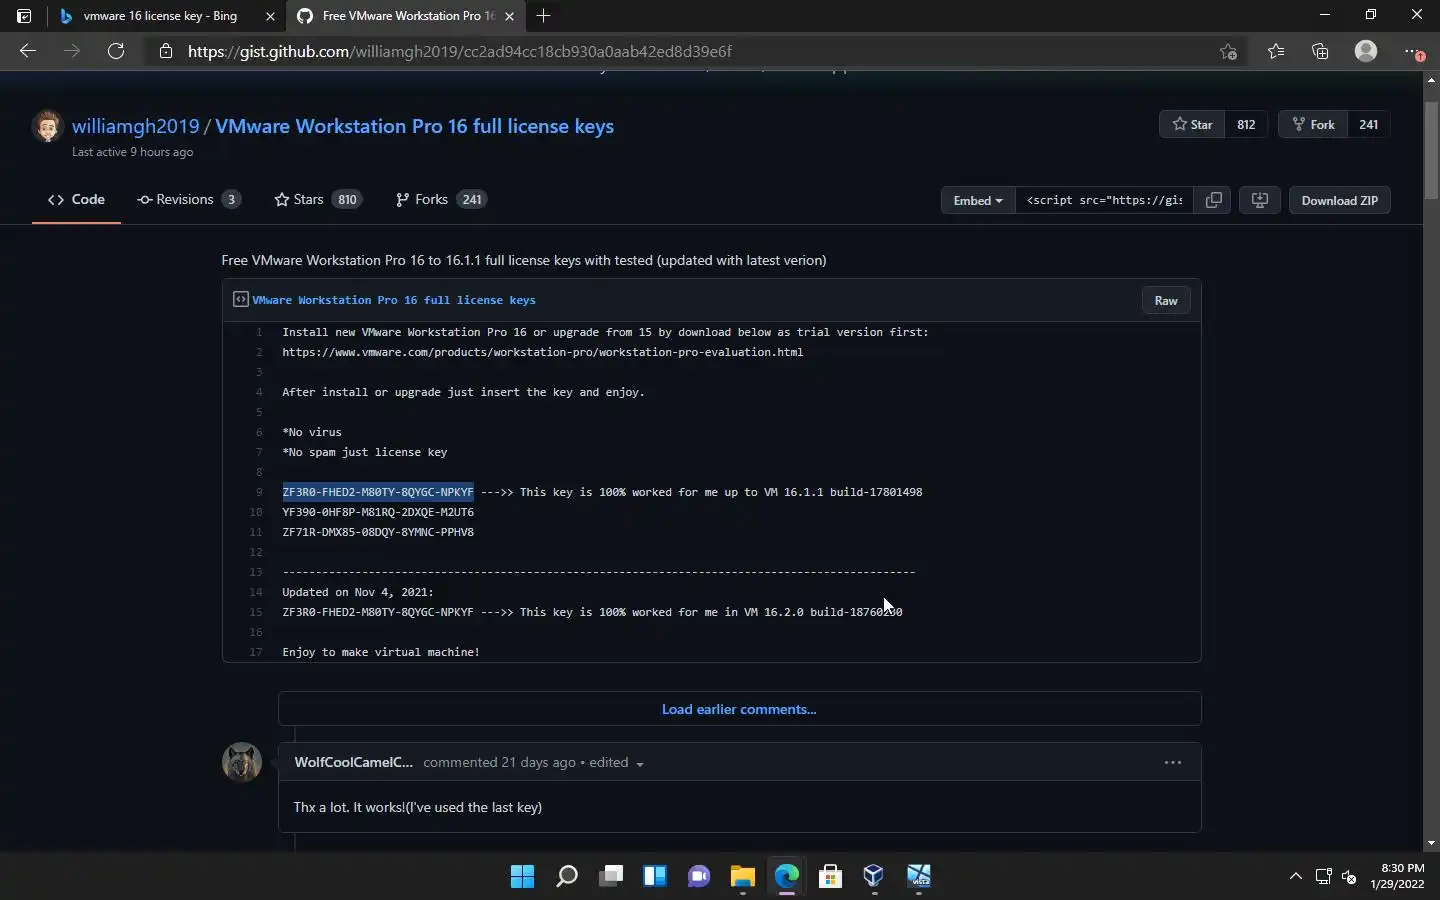Viewport: 1440px width, 900px height.
Task: Open the clock showing 8:30 PM
Action: click(x=1397, y=876)
